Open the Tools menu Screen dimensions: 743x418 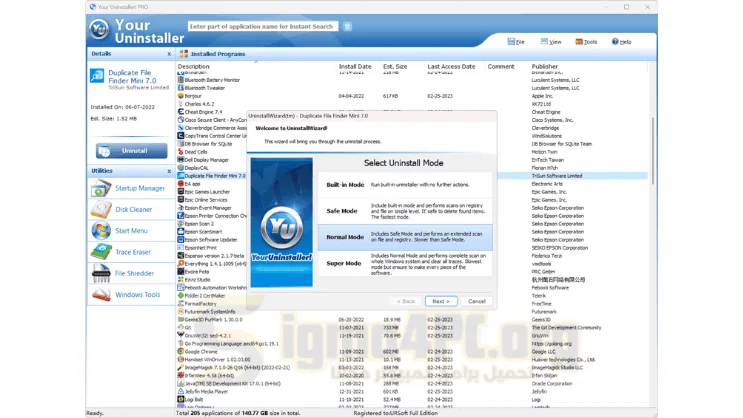coord(586,42)
